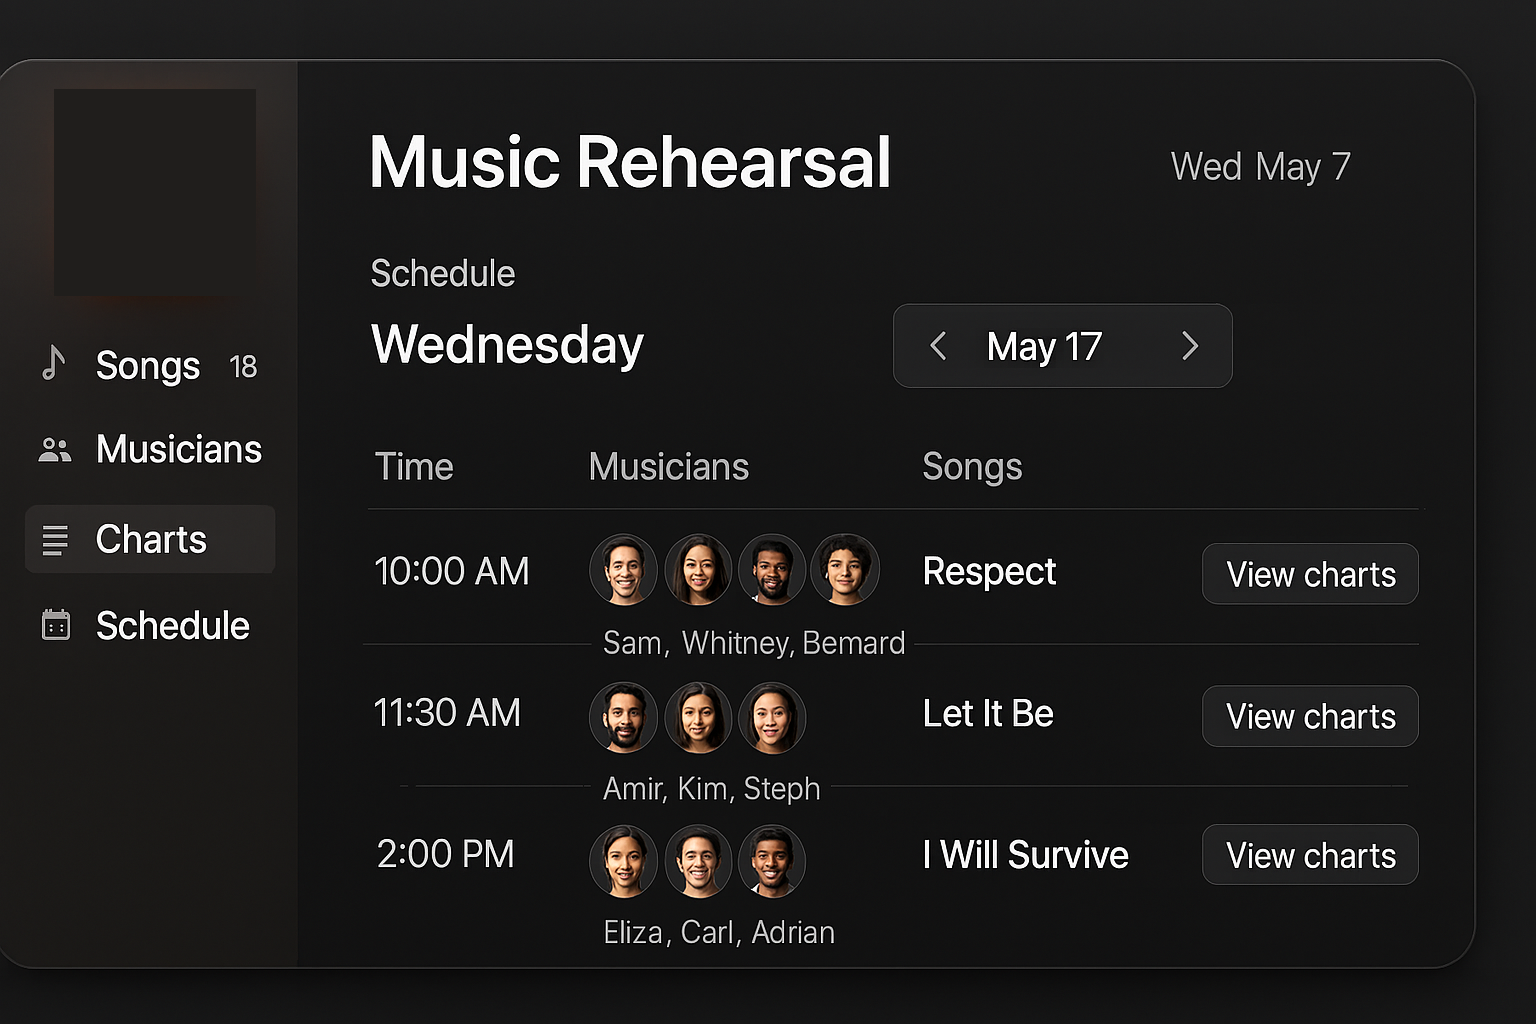Advance to next day with the right chevron
The height and width of the screenshot is (1024, 1536).
click(x=1189, y=346)
